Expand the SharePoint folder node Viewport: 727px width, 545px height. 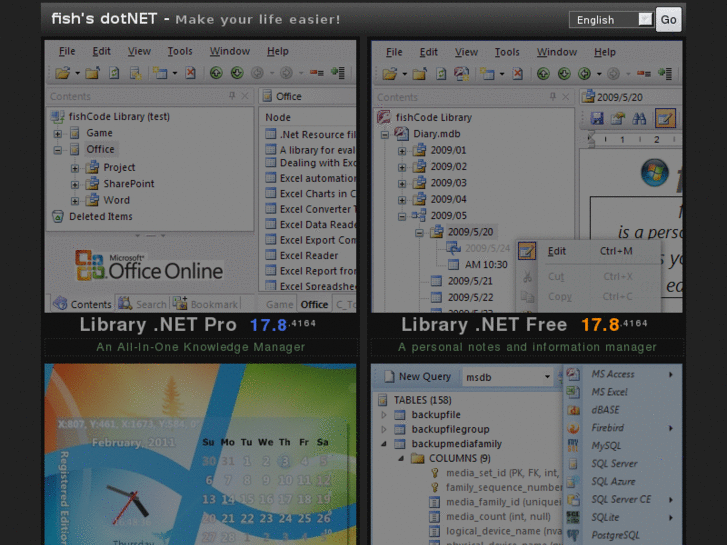(75, 185)
